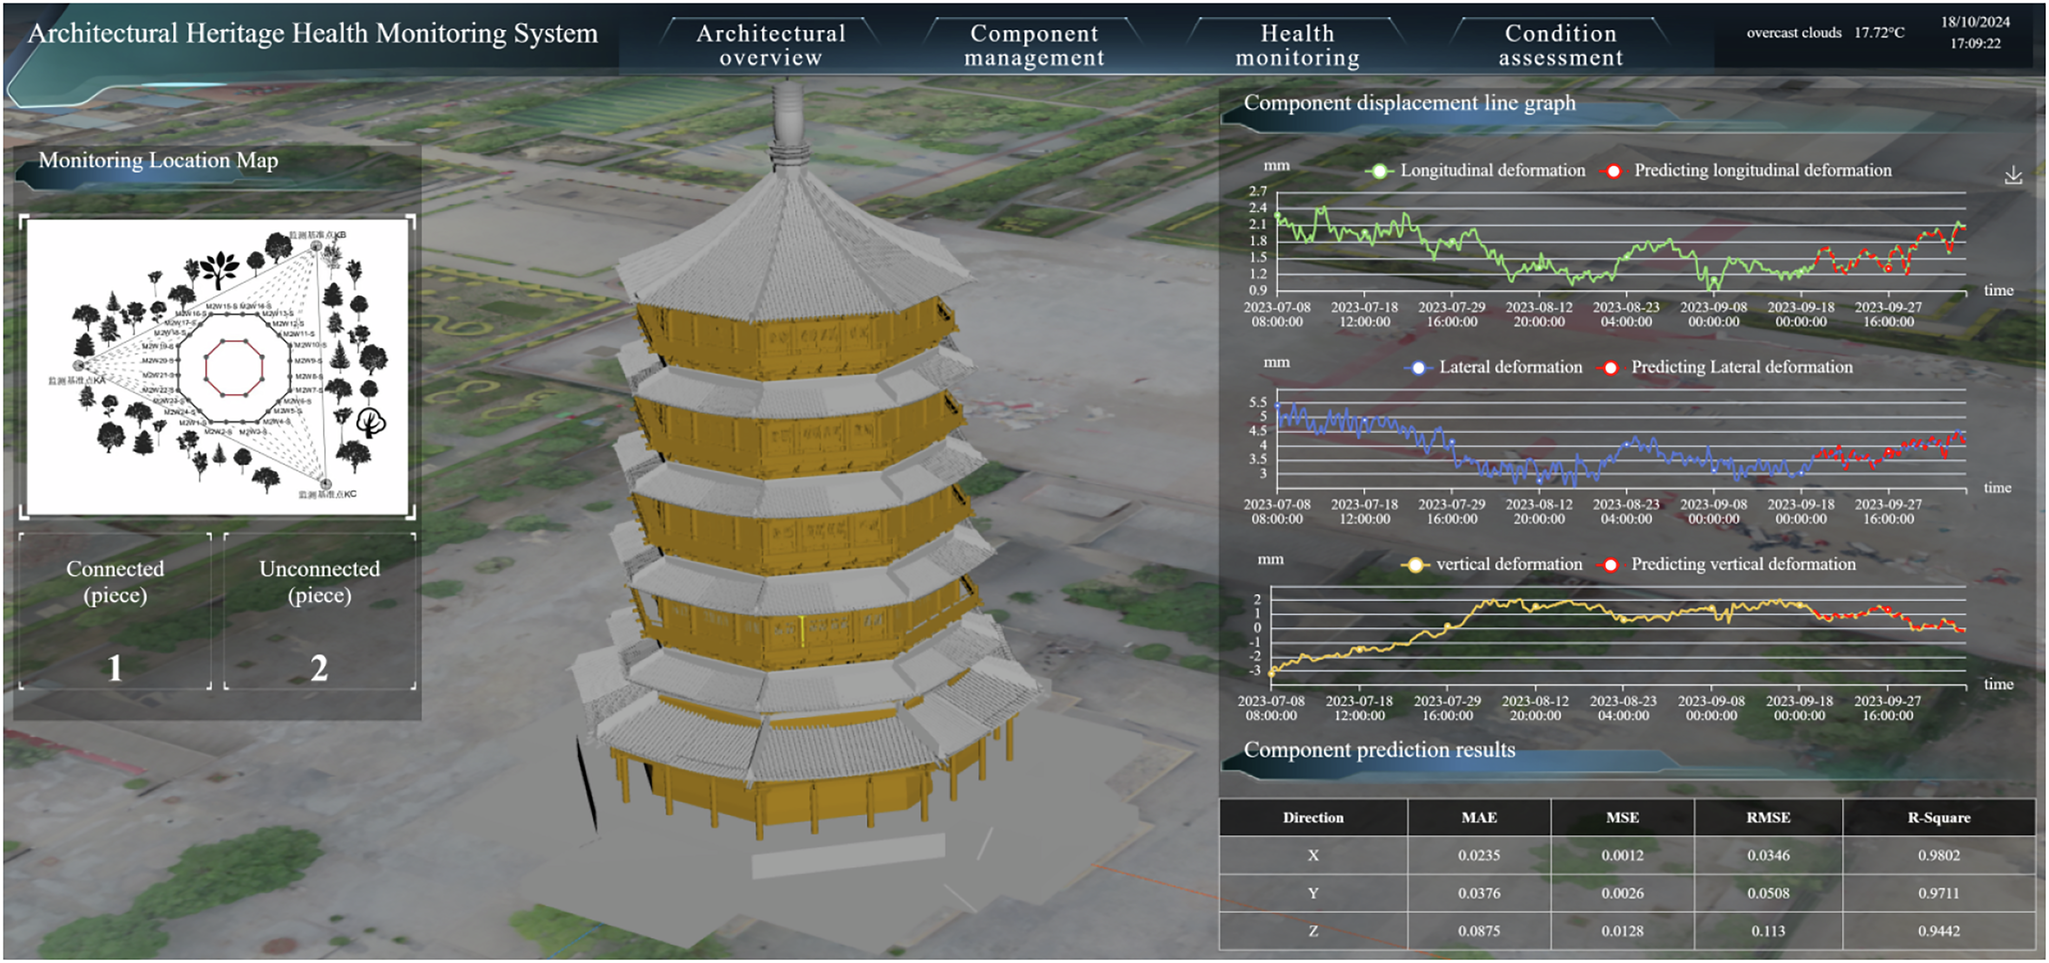
Task: Click the Component displacement line graph heading
Action: click(1409, 103)
